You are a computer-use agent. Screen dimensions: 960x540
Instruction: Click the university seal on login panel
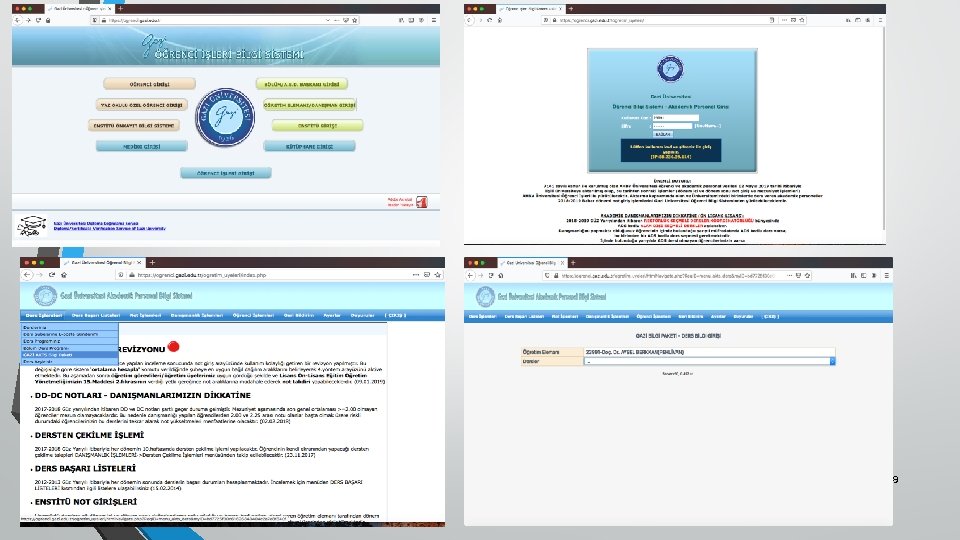click(x=670, y=69)
